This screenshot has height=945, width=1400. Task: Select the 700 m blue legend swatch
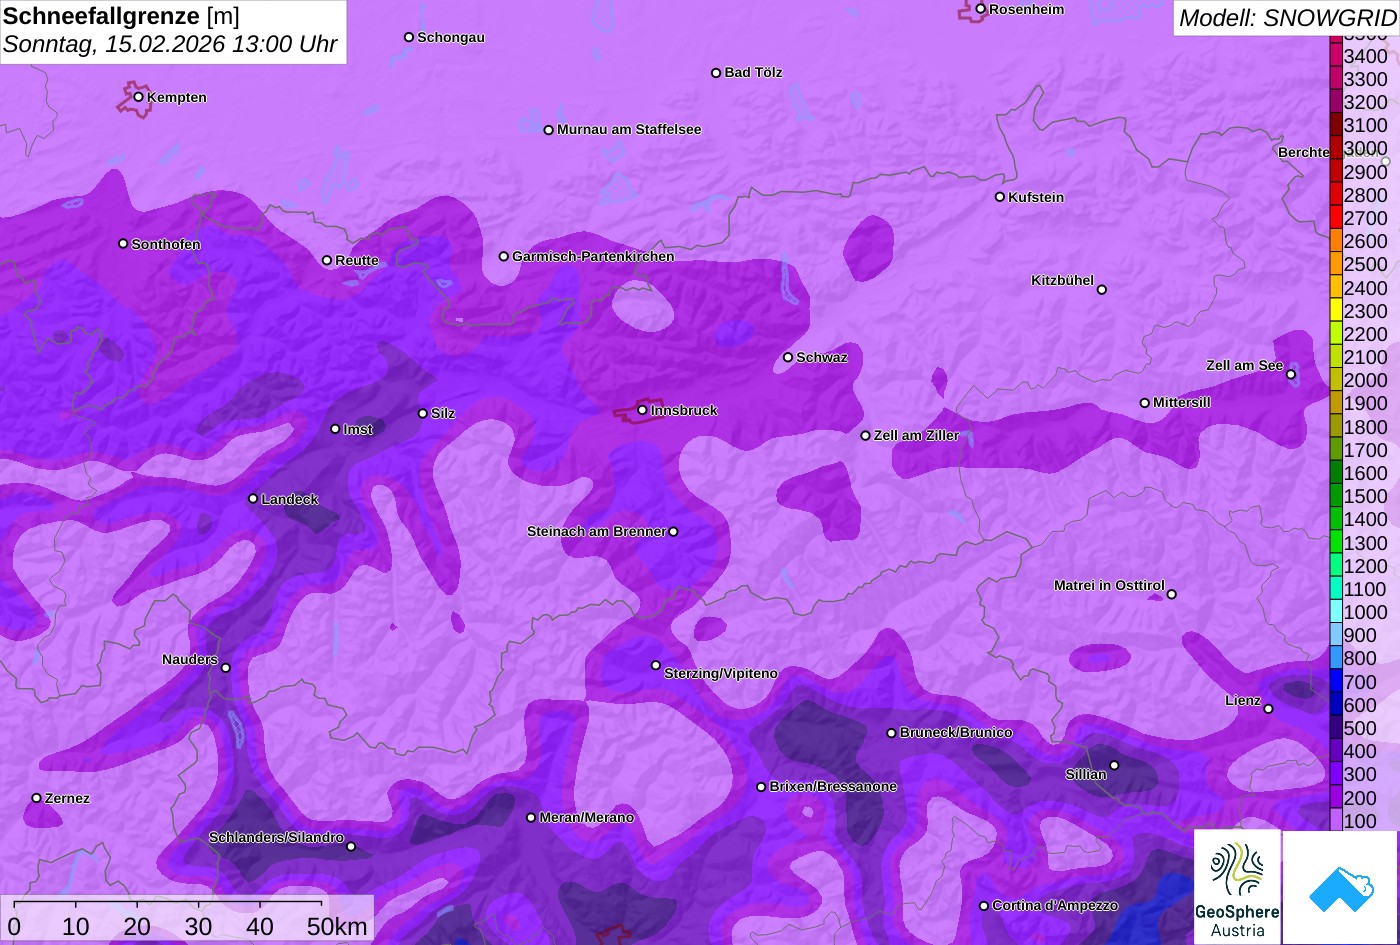tap(1335, 682)
